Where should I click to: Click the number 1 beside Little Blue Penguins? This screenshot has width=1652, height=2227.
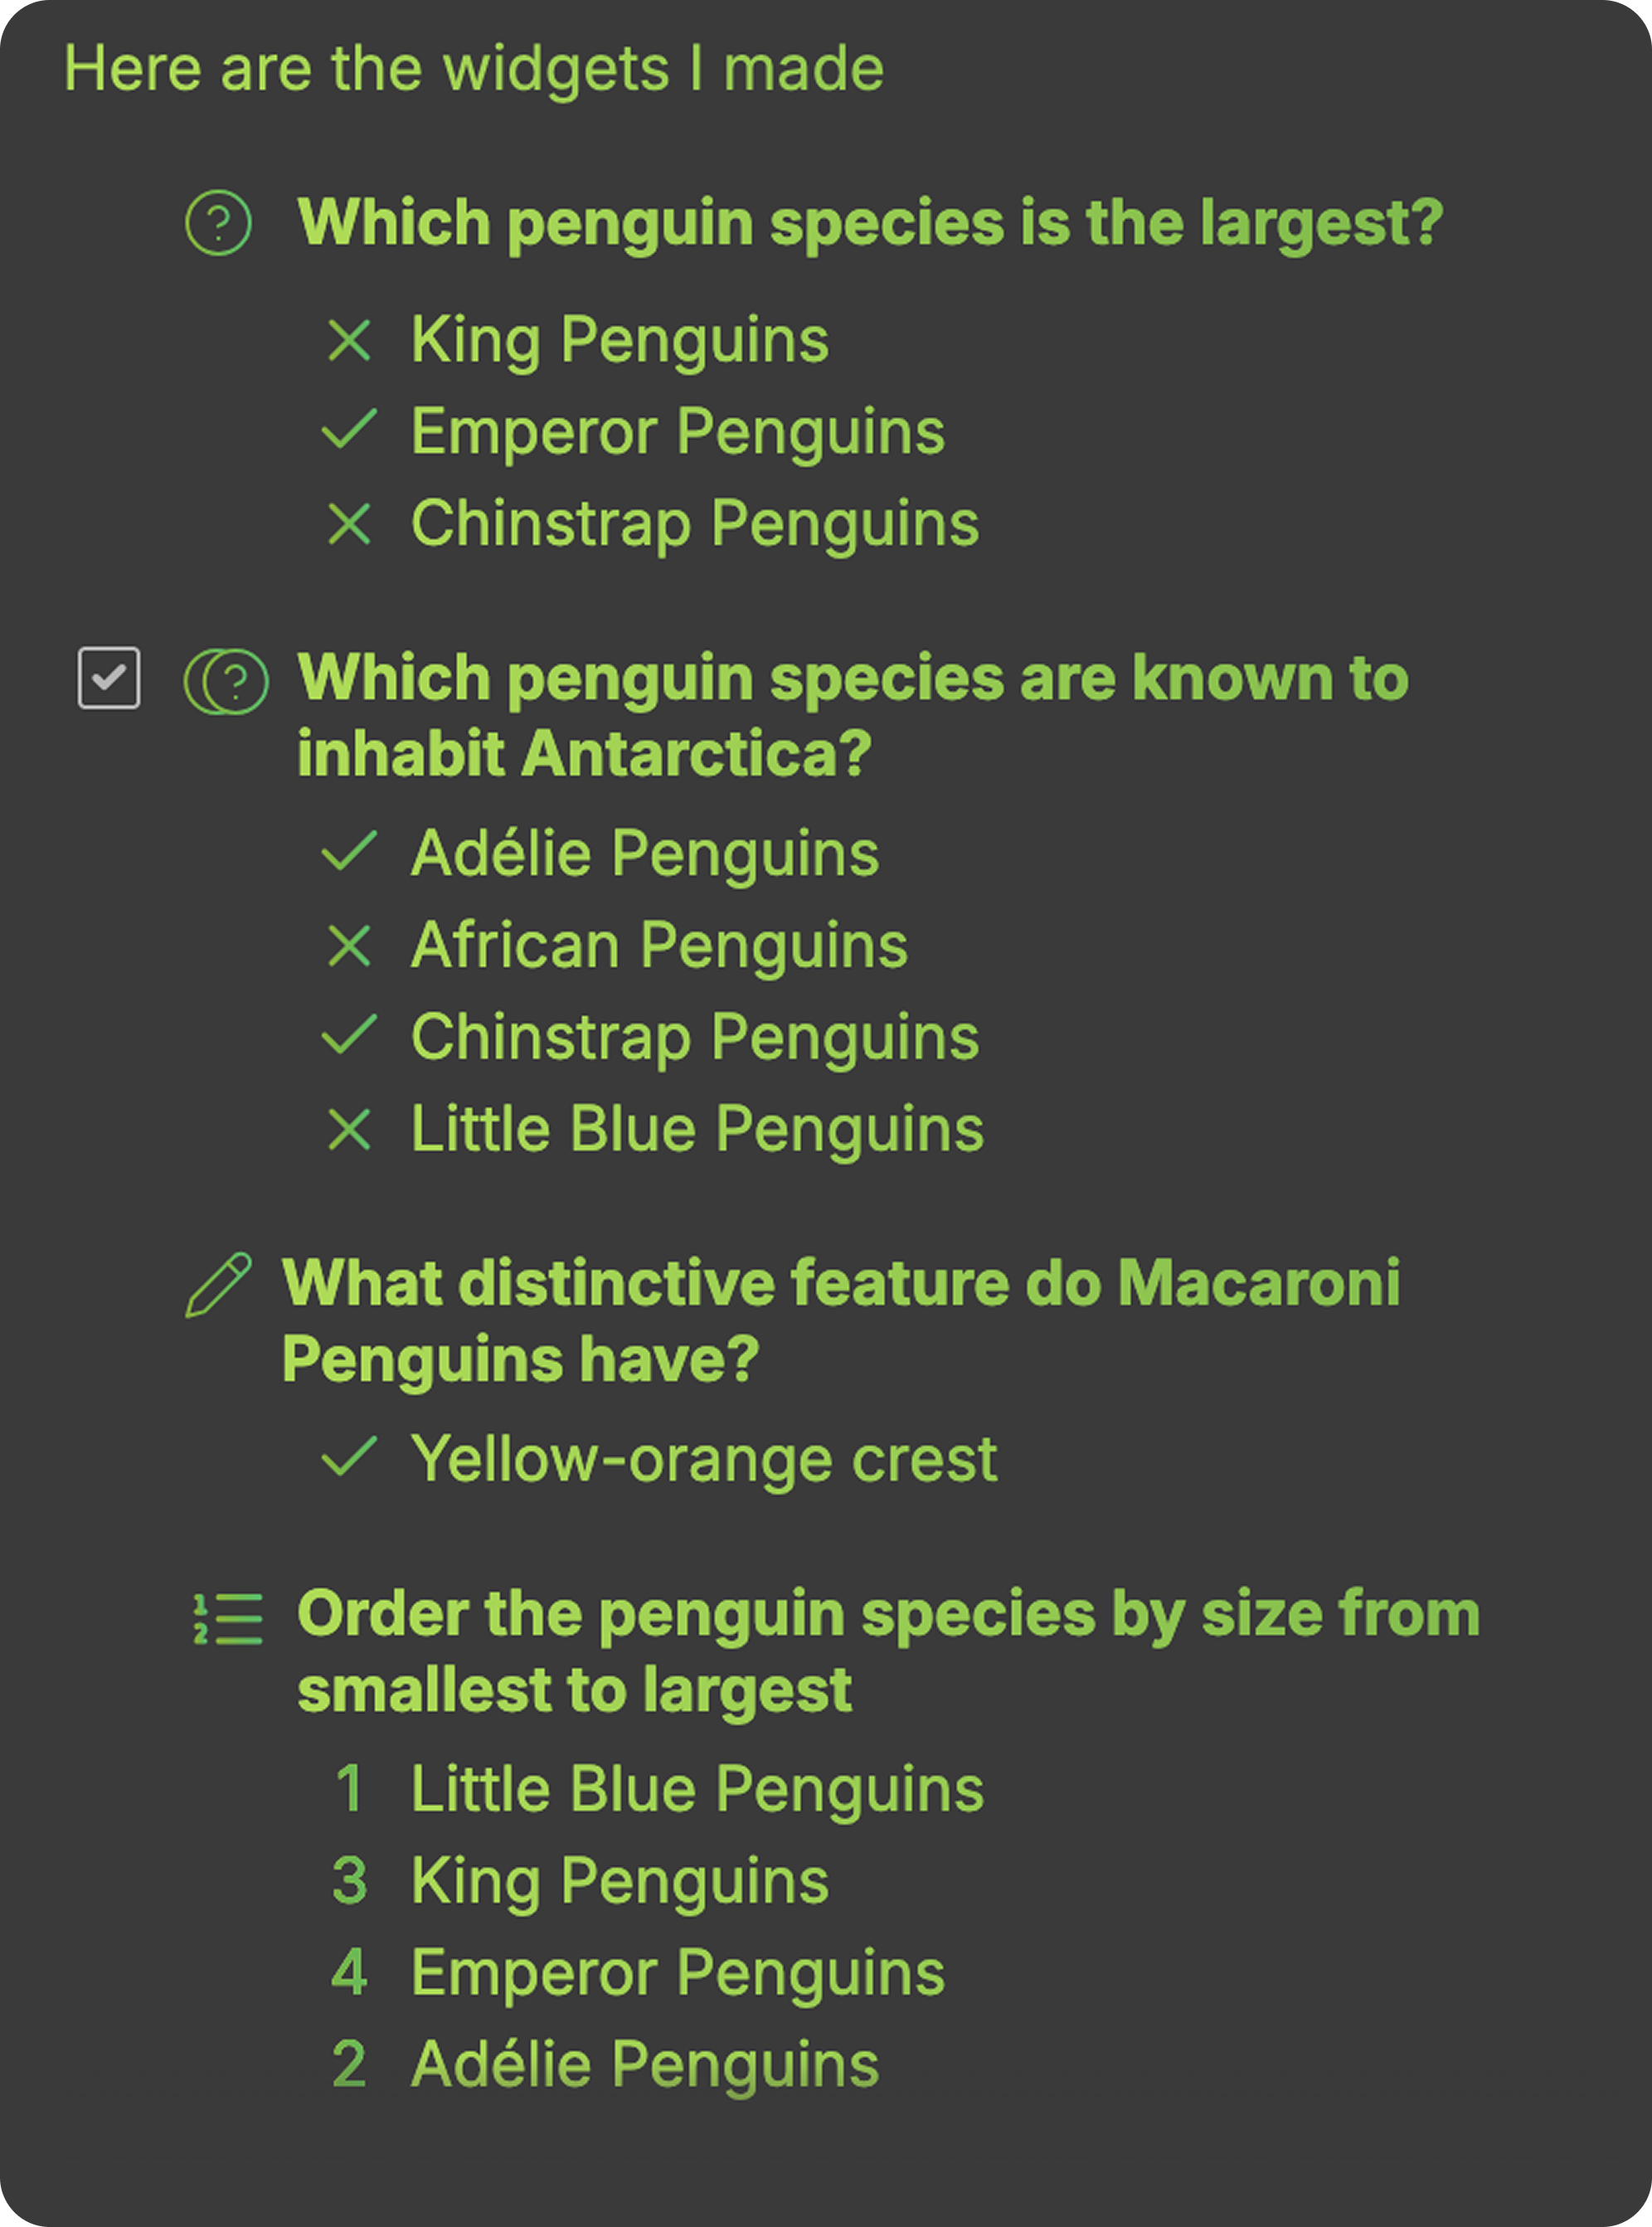coord(349,1788)
